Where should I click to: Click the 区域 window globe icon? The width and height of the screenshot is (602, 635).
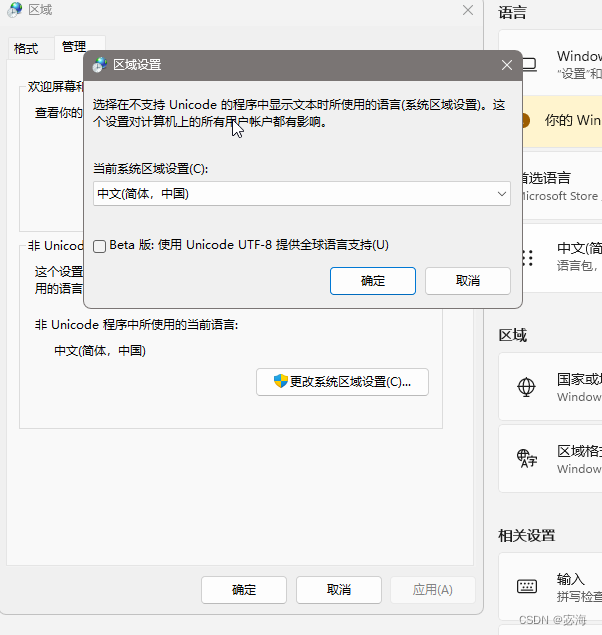click(15, 10)
